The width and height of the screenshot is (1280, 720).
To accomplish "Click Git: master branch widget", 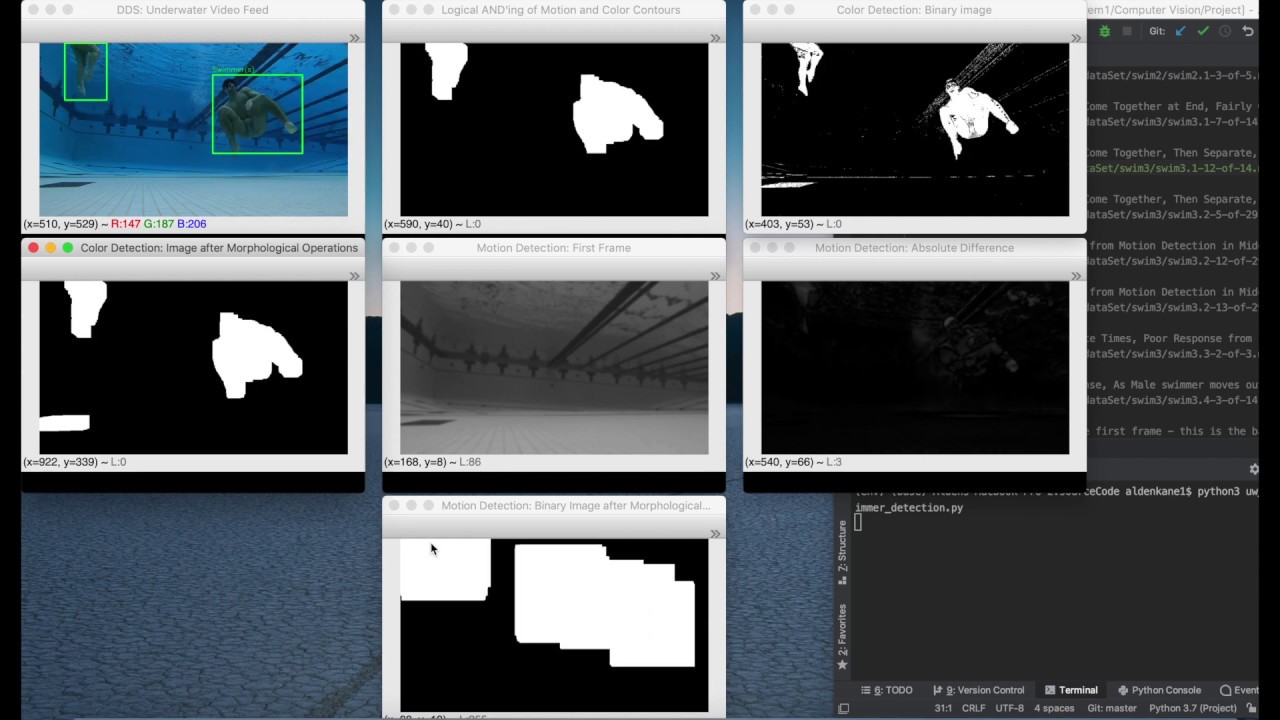I will [x=1114, y=708].
